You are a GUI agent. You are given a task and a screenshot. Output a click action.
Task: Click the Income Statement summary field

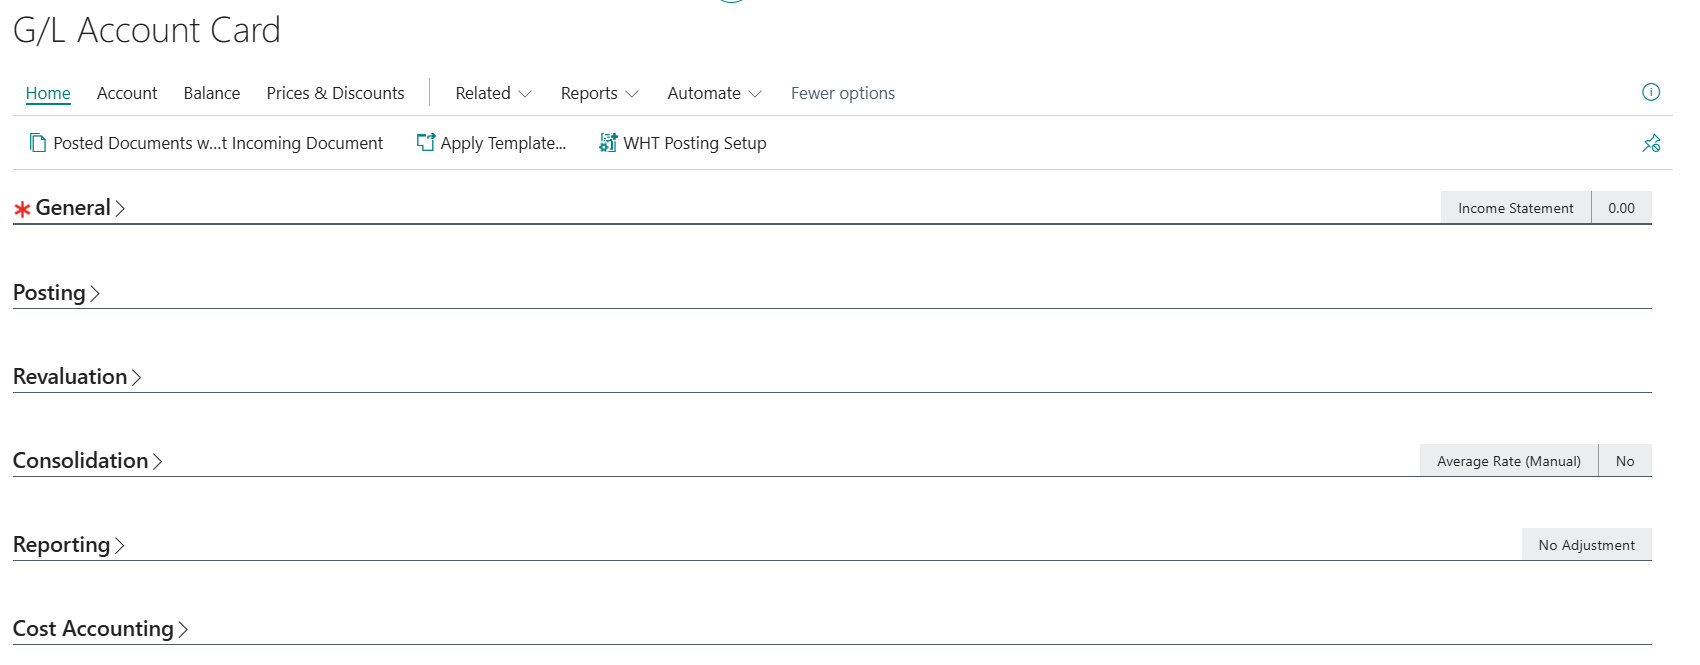tap(1515, 208)
